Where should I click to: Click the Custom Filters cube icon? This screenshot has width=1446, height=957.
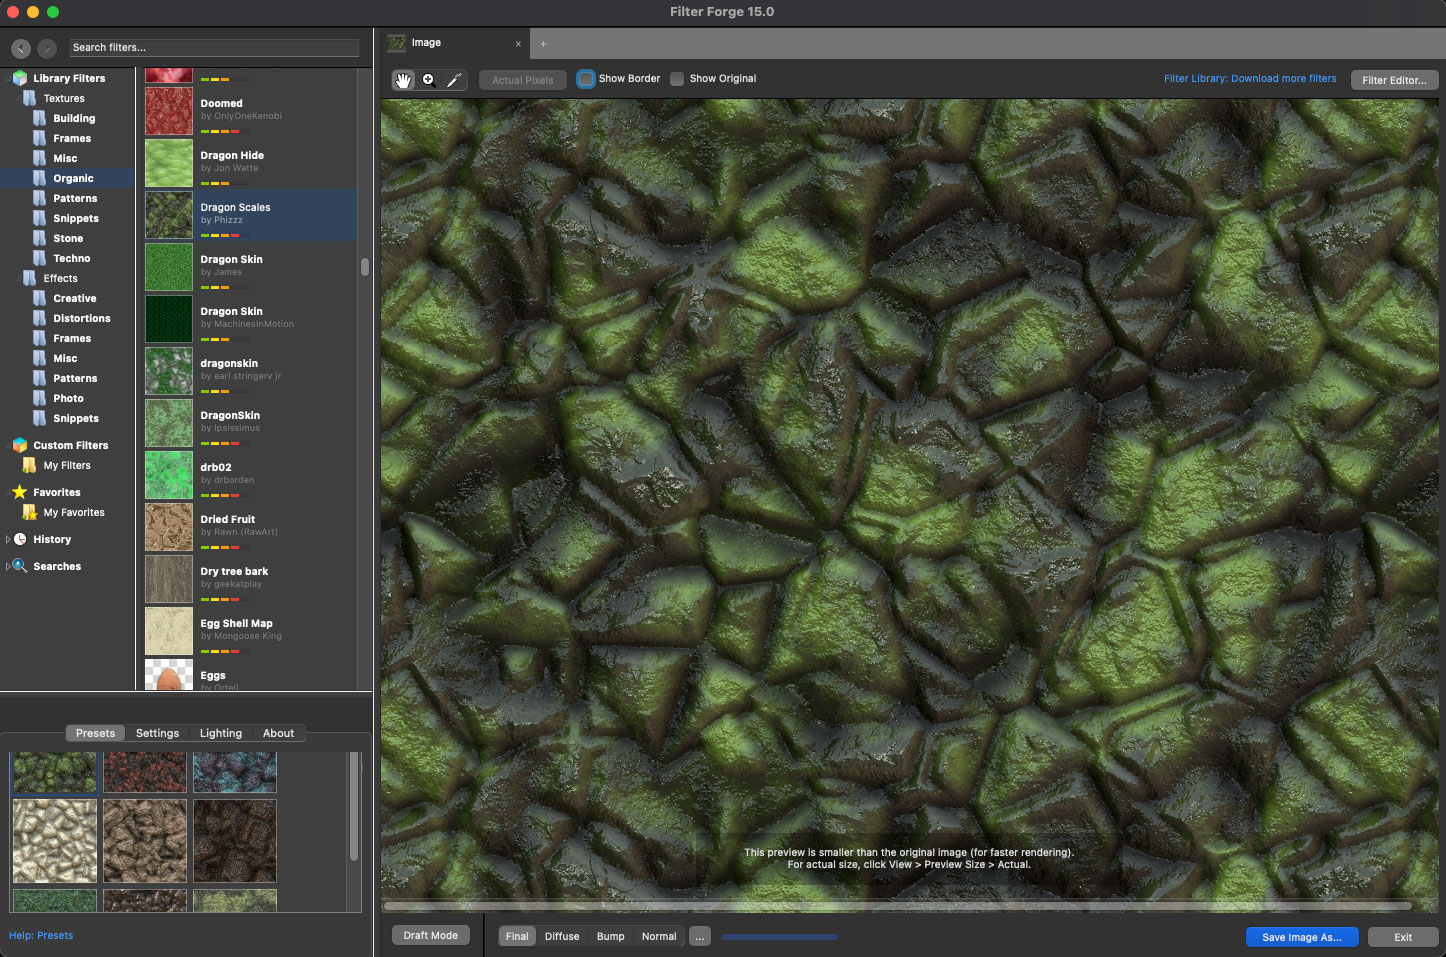(19, 445)
